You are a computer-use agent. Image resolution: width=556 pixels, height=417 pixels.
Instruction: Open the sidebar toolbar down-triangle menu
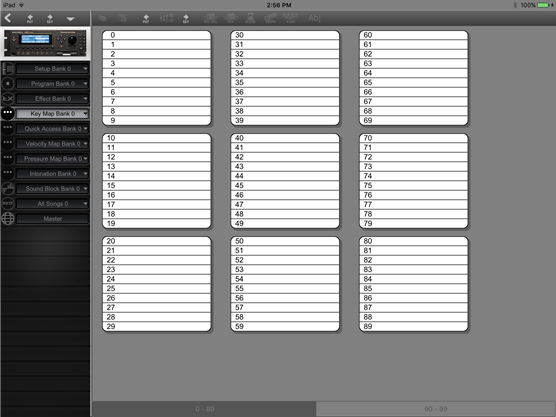70,19
